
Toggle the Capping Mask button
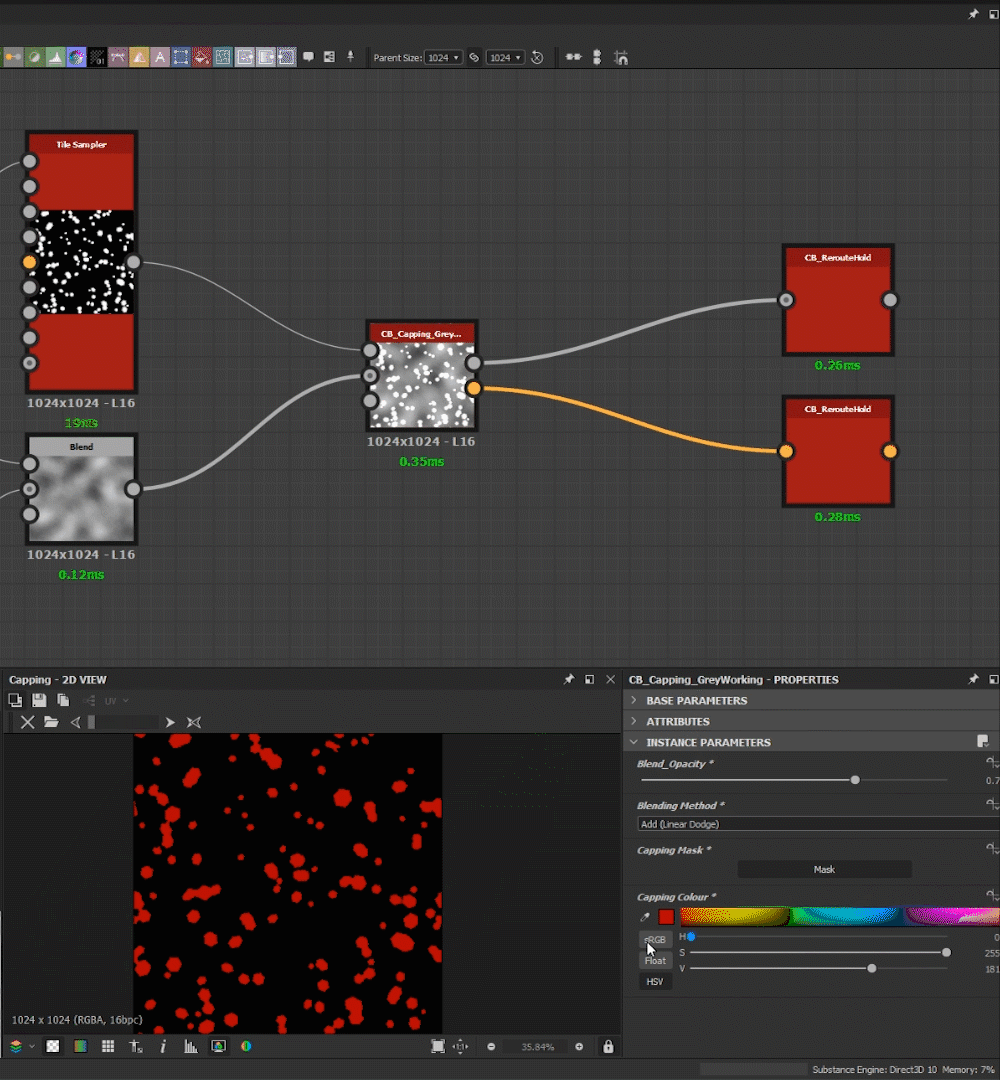pyautogui.click(x=824, y=869)
